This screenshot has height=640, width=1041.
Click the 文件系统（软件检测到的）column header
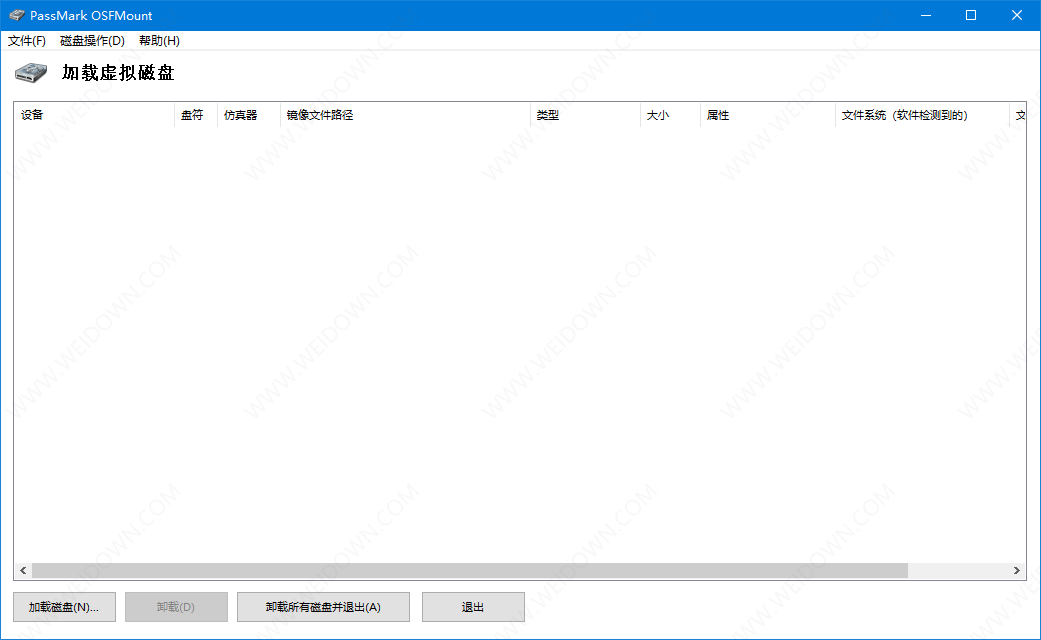[921, 115]
